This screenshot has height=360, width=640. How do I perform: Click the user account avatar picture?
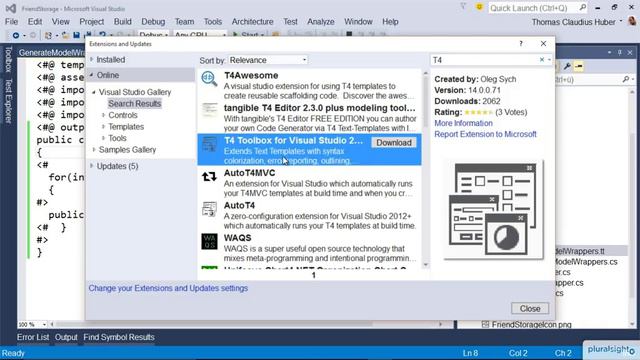(632, 21)
